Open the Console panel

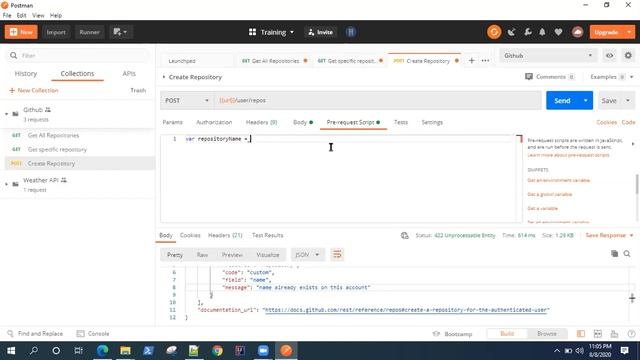tap(93, 333)
